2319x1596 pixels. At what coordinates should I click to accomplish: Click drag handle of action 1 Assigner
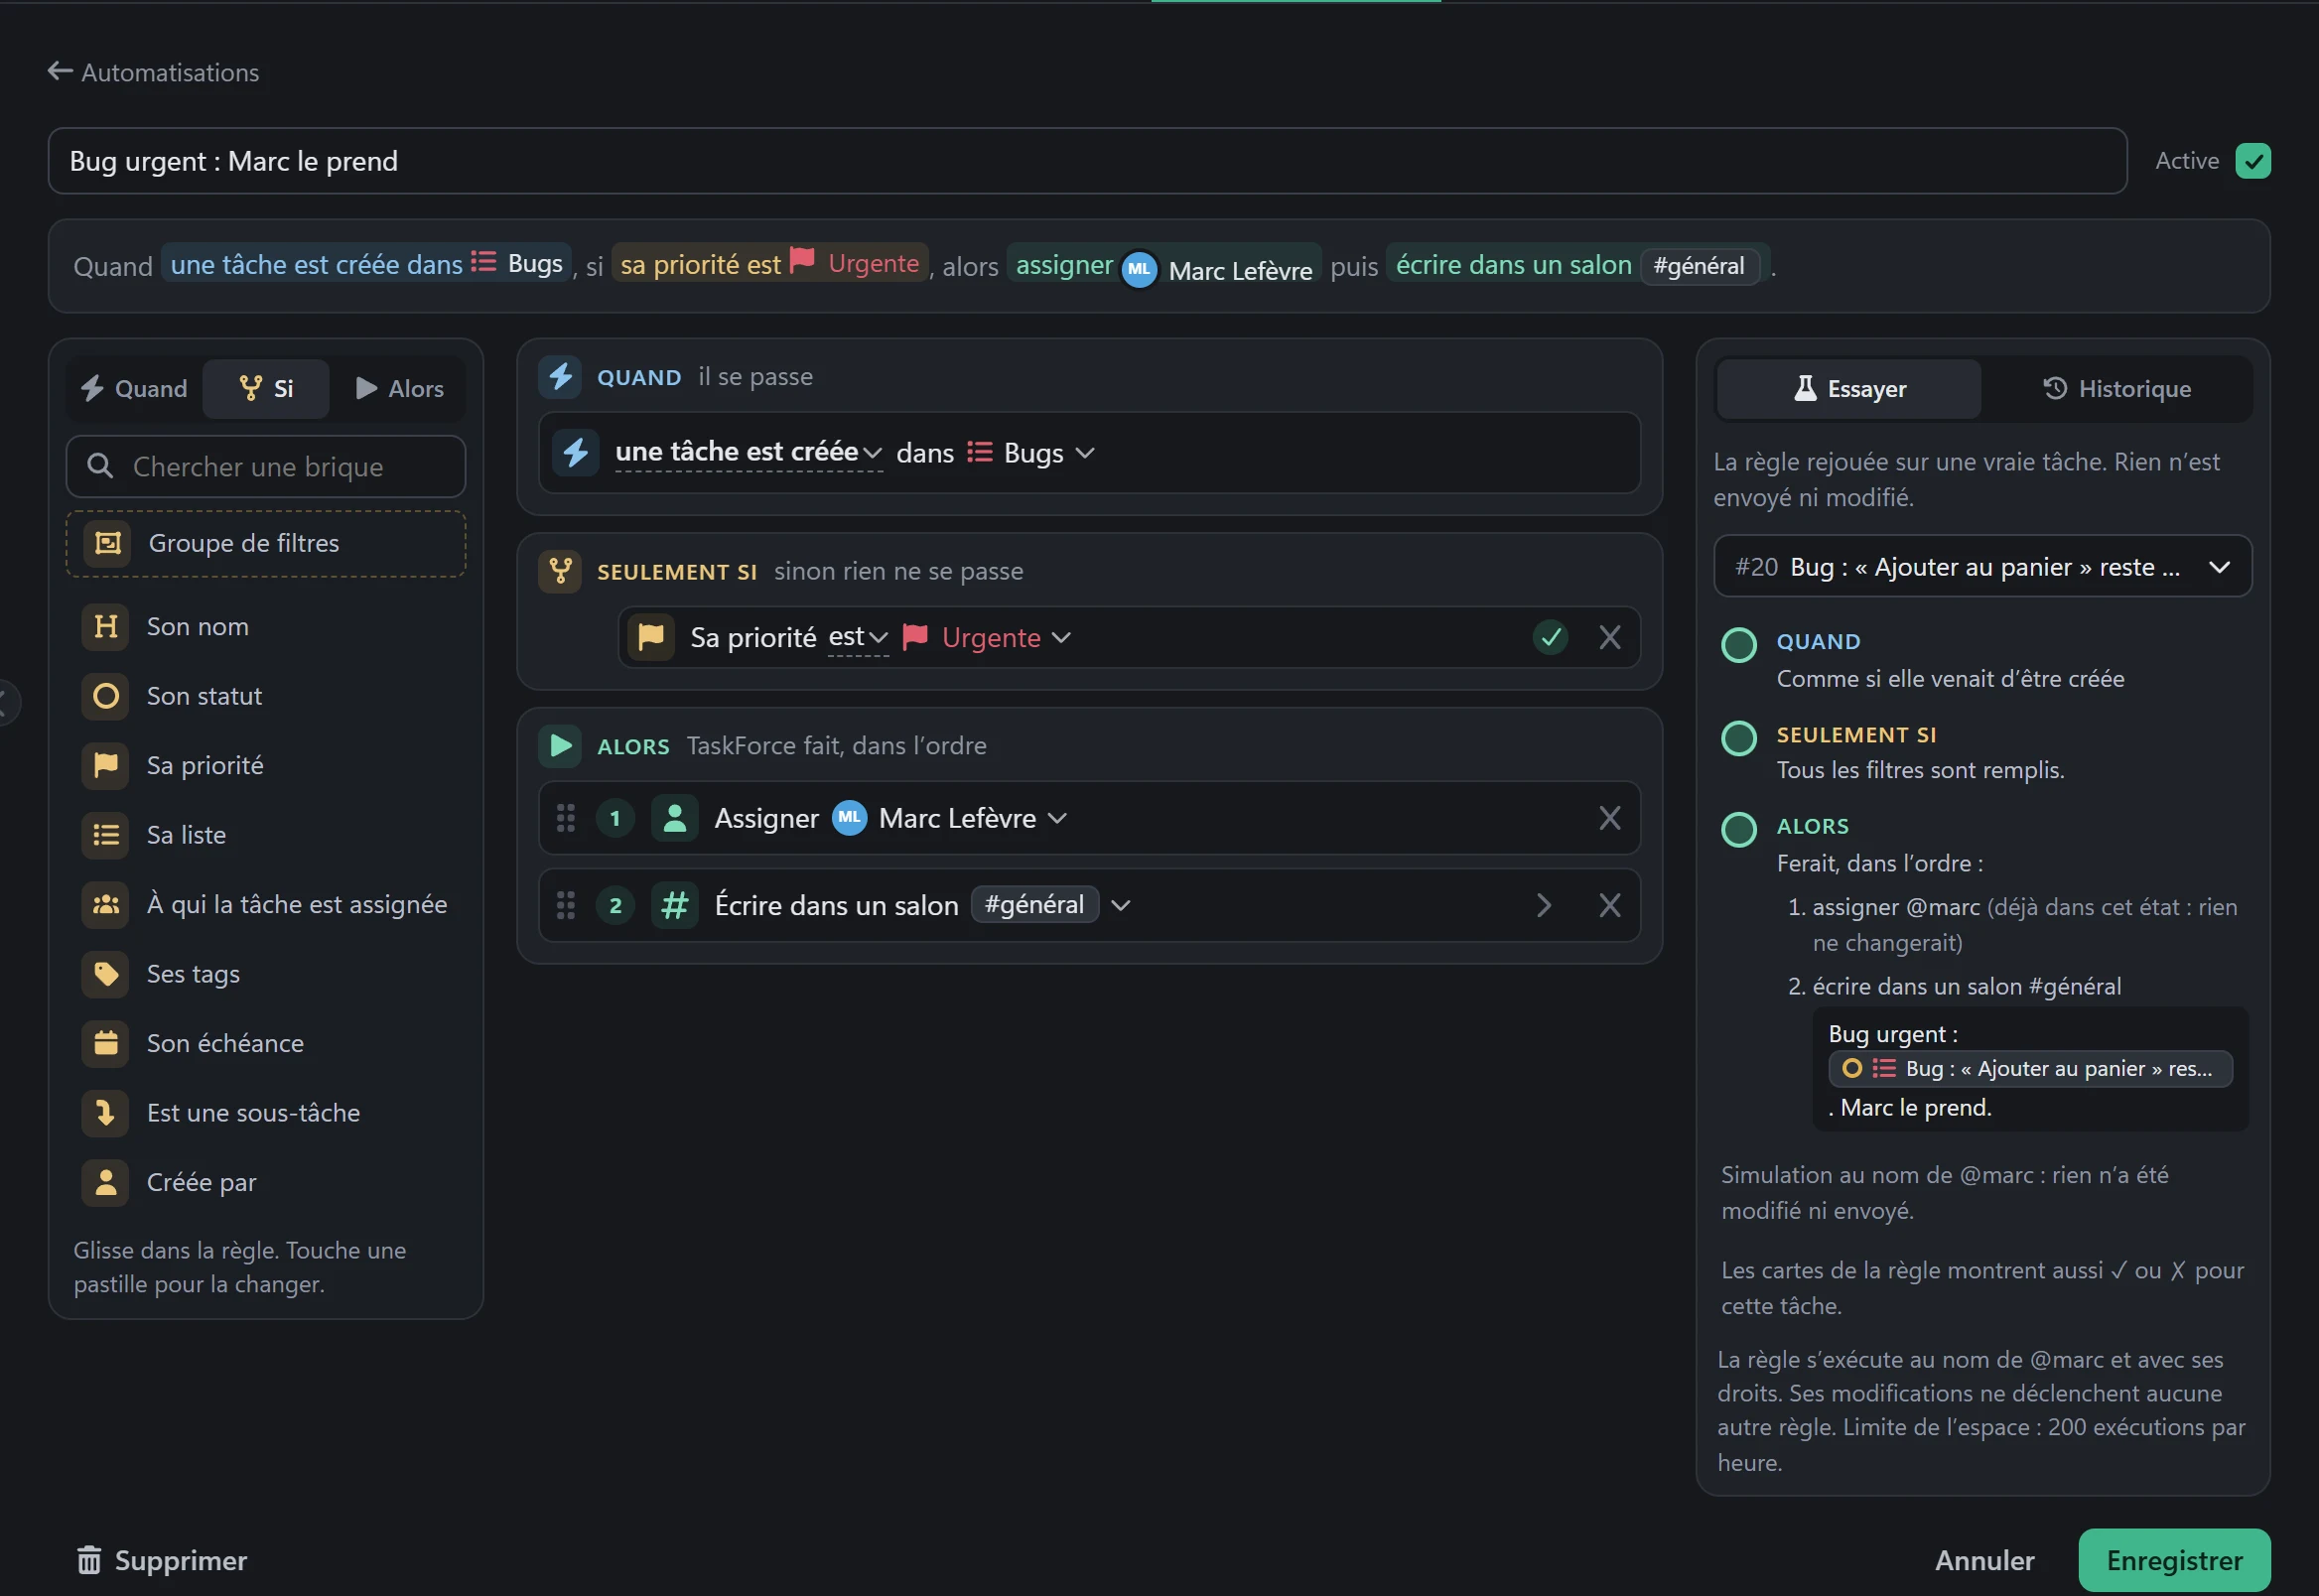point(565,819)
